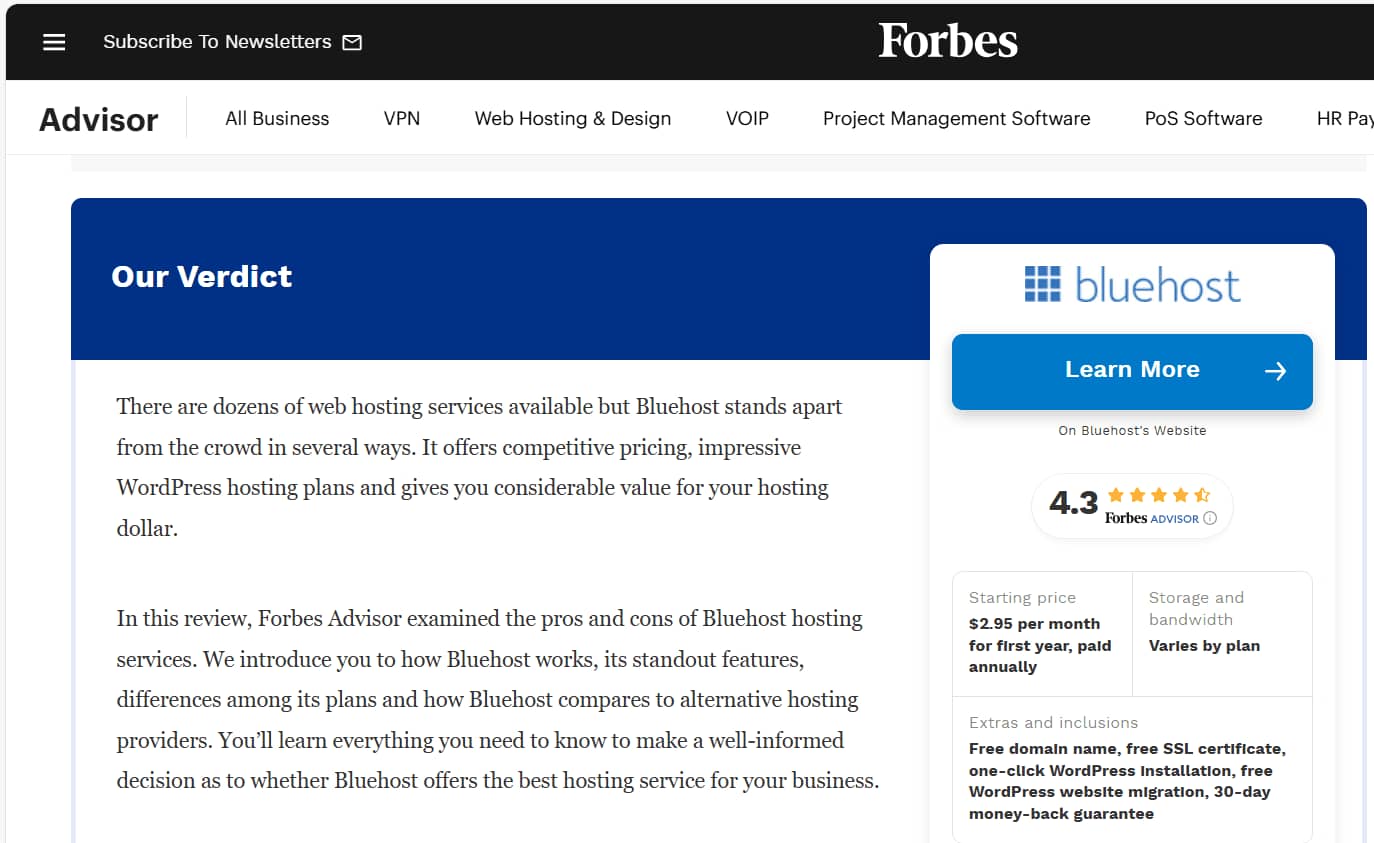Click the half-filled fifth star in the rating
This screenshot has height=843, width=1374.
coord(1203,494)
